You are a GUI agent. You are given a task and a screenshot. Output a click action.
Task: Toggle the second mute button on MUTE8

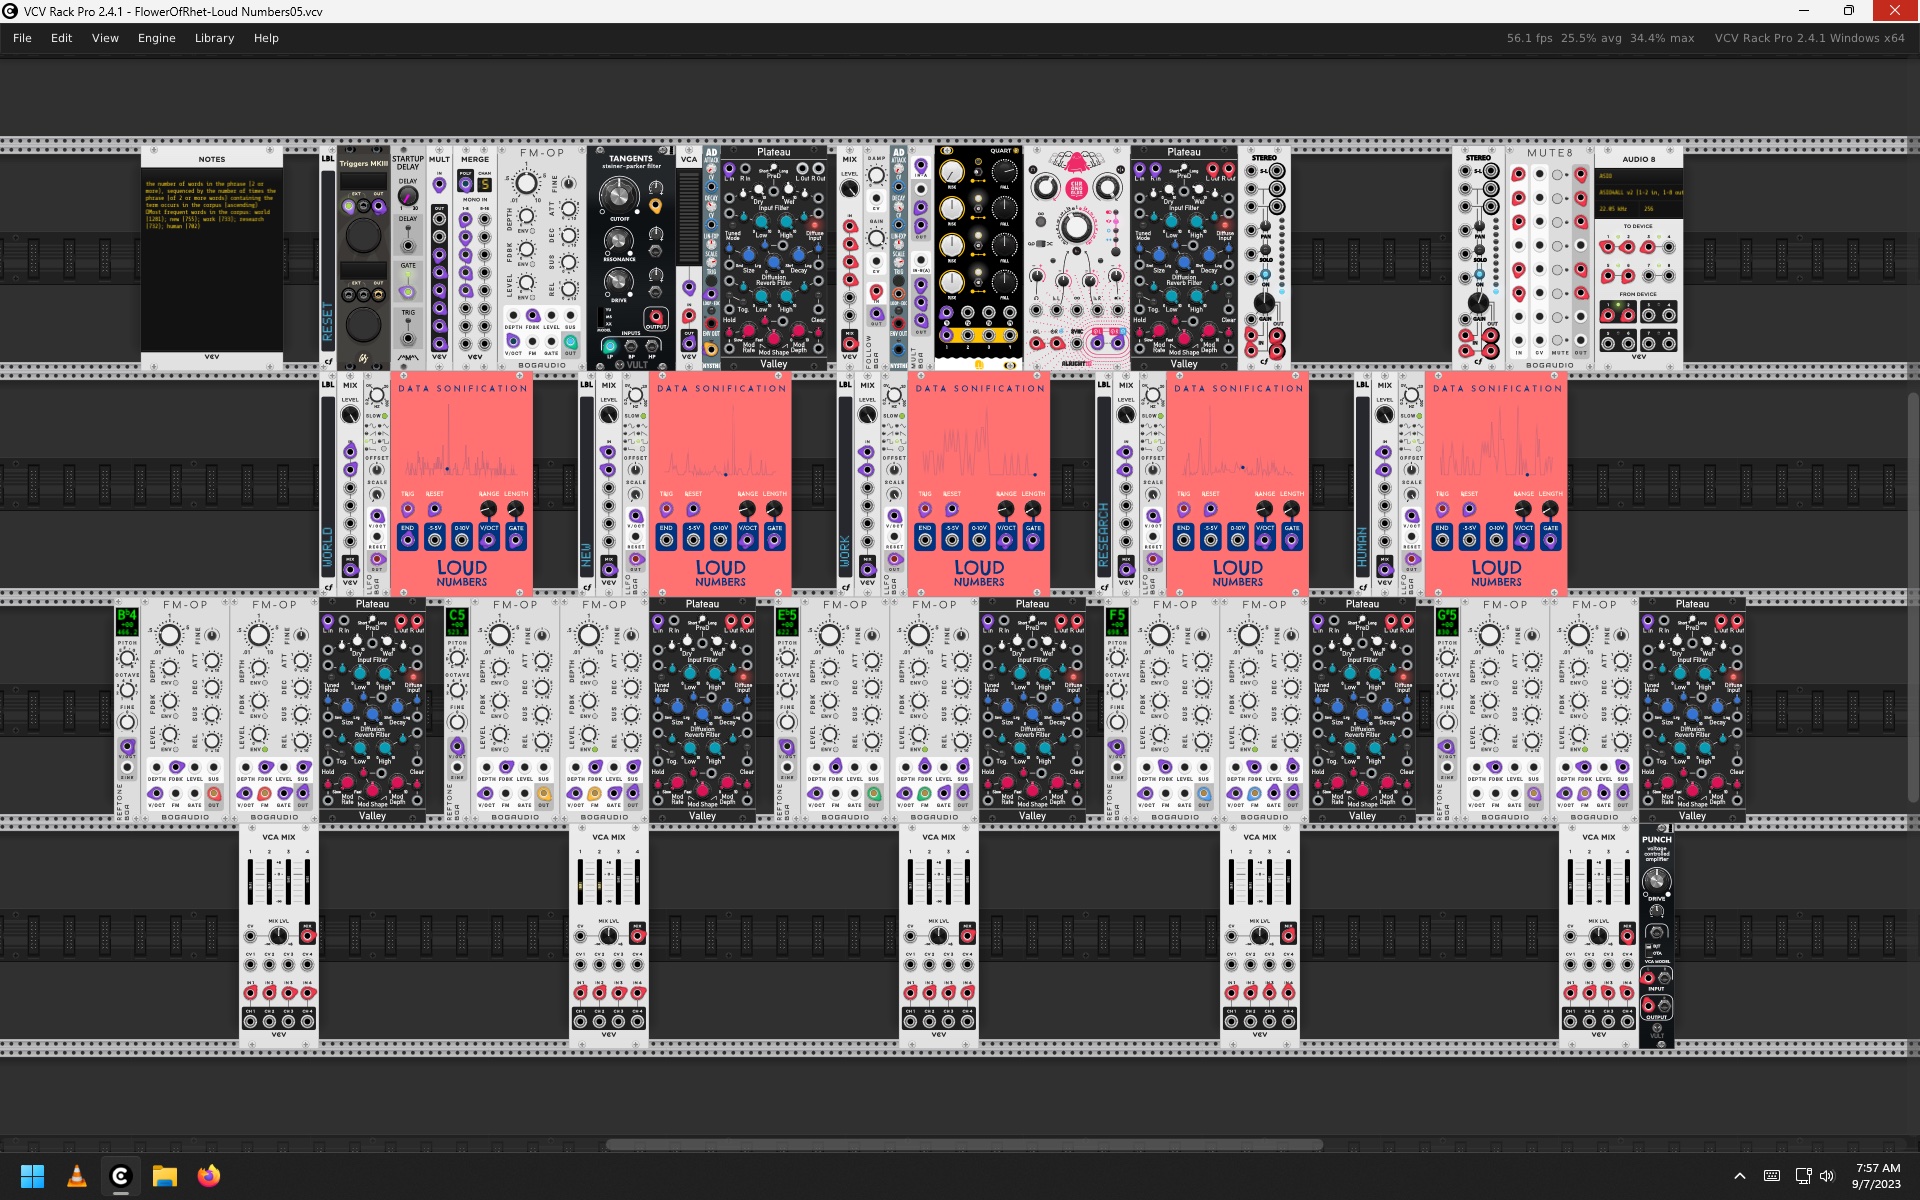point(1557,198)
